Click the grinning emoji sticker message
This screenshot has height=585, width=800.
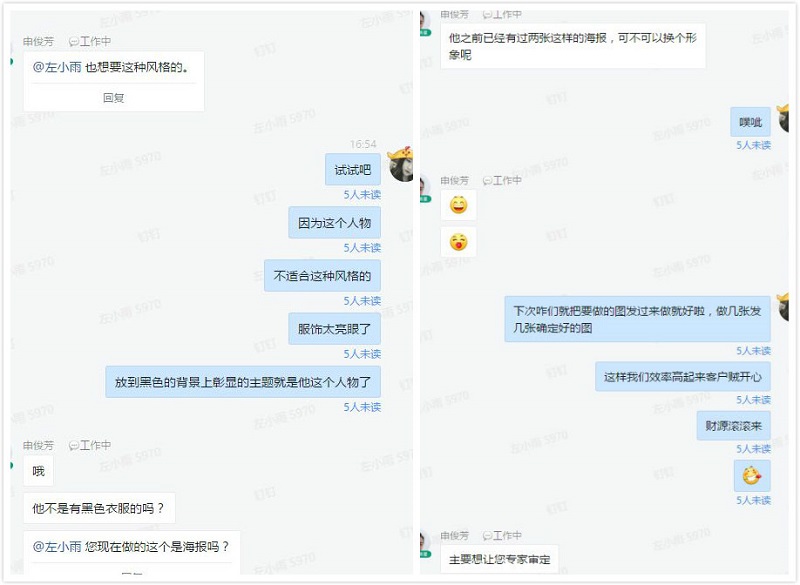[458, 205]
